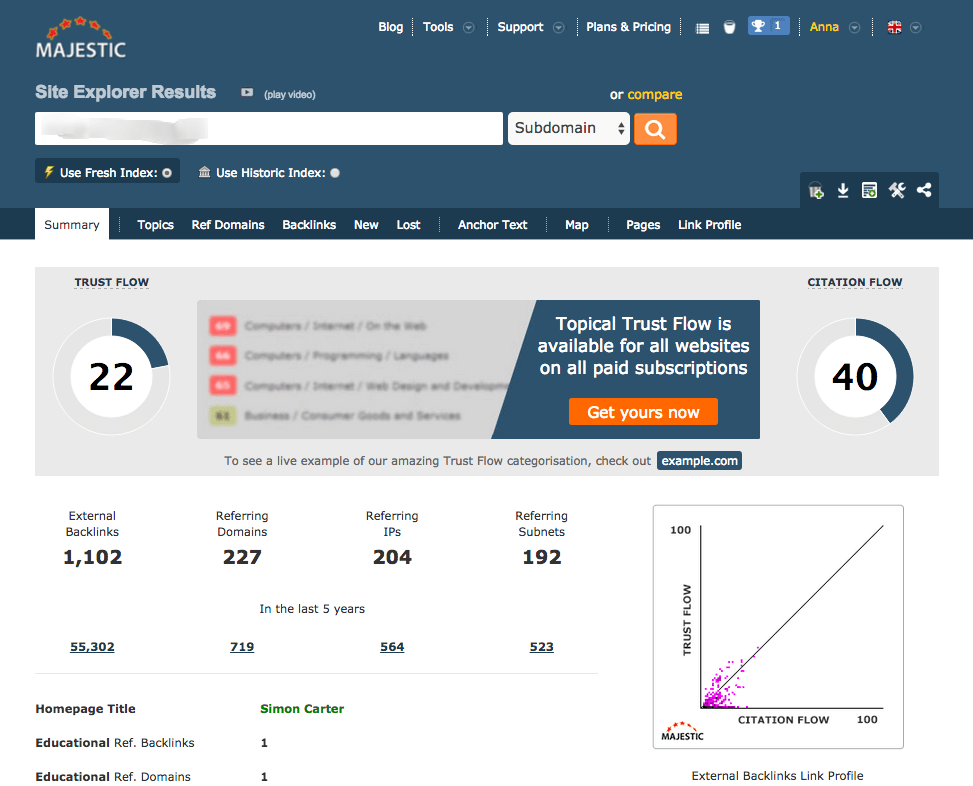Click the Educational Ref. Backlinks label

(115, 743)
